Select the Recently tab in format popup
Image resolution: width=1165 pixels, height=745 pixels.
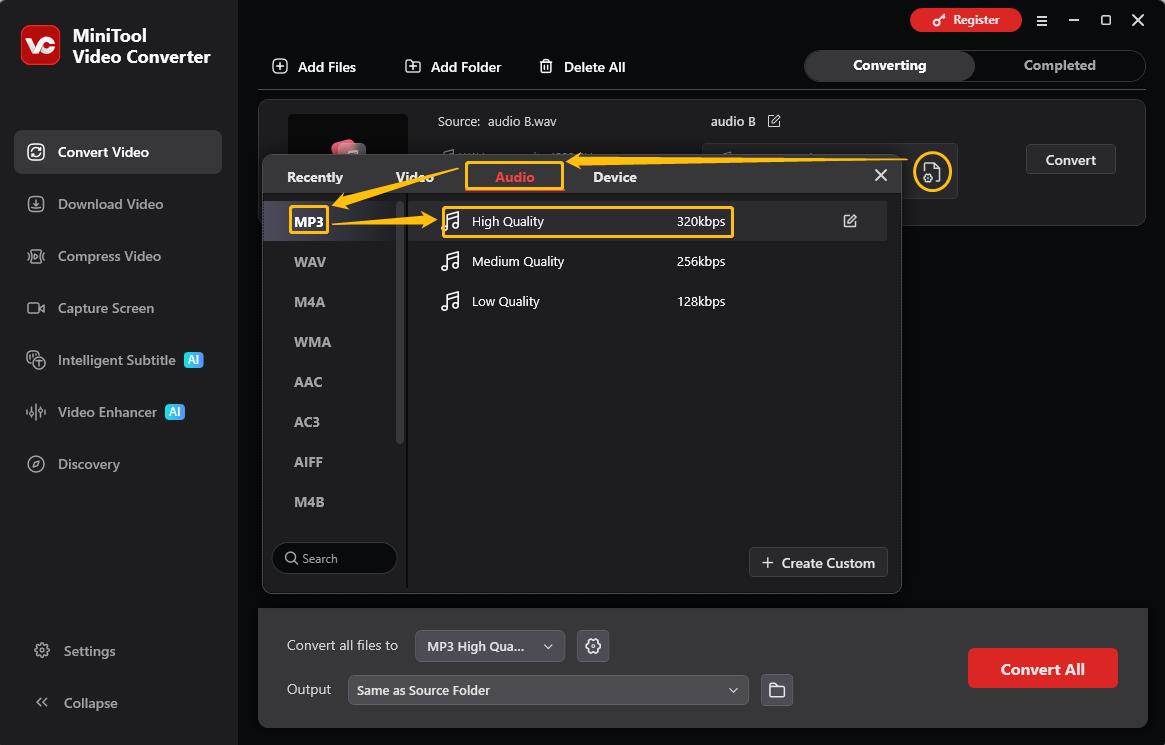315,177
